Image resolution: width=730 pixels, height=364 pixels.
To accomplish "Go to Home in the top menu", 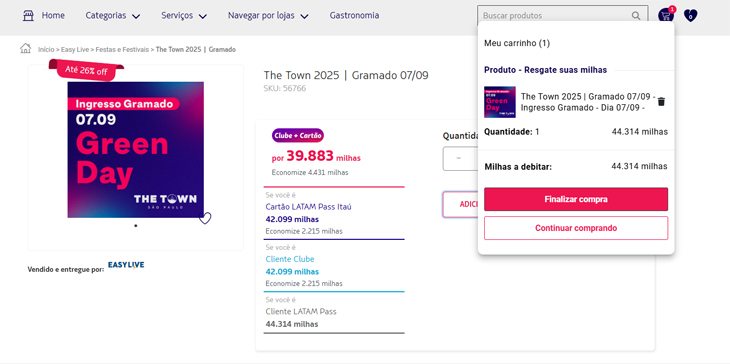I will (x=53, y=15).
